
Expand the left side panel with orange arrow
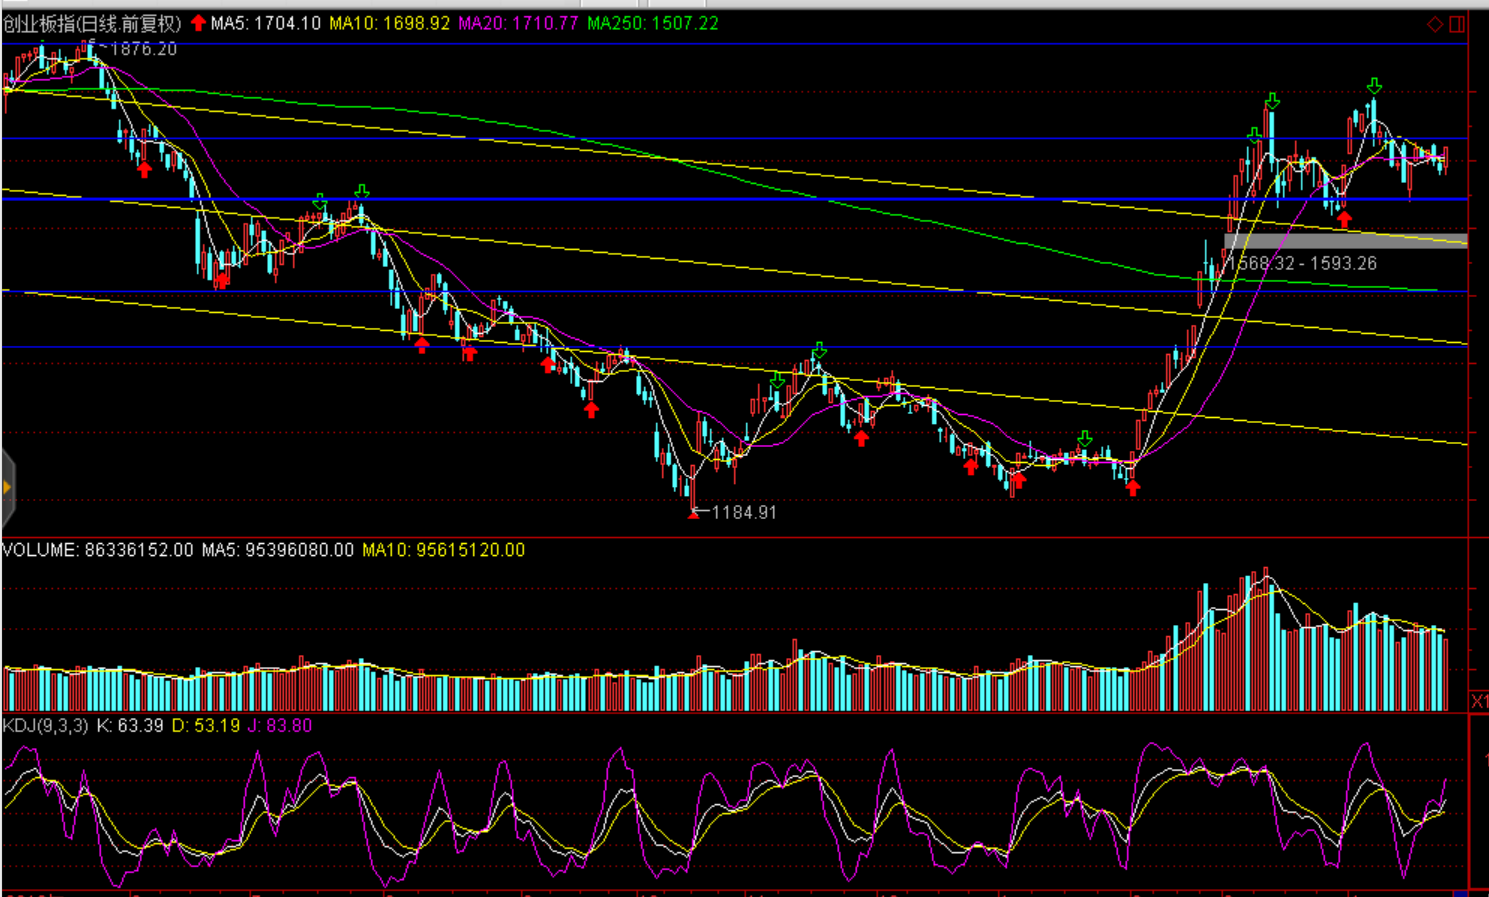(x=7, y=488)
